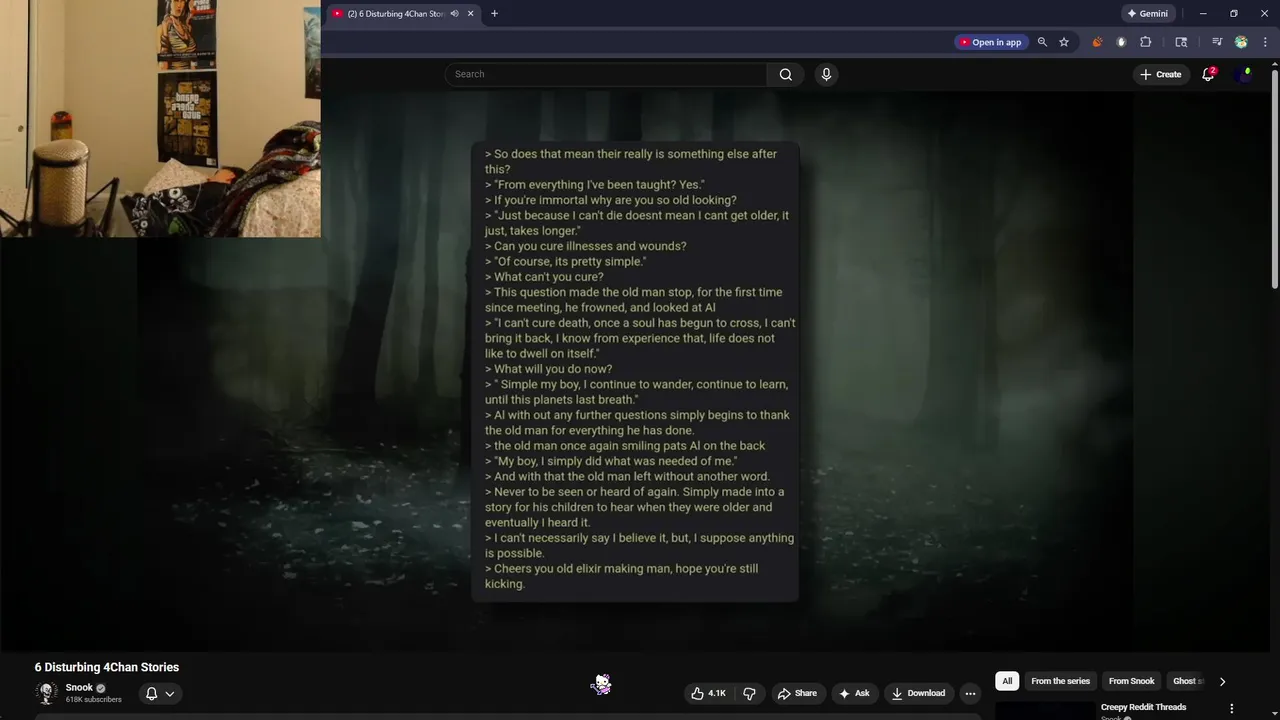1280x720 pixels.
Task: Select the From the series chip
Action: pyautogui.click(x=1060, y=681)
